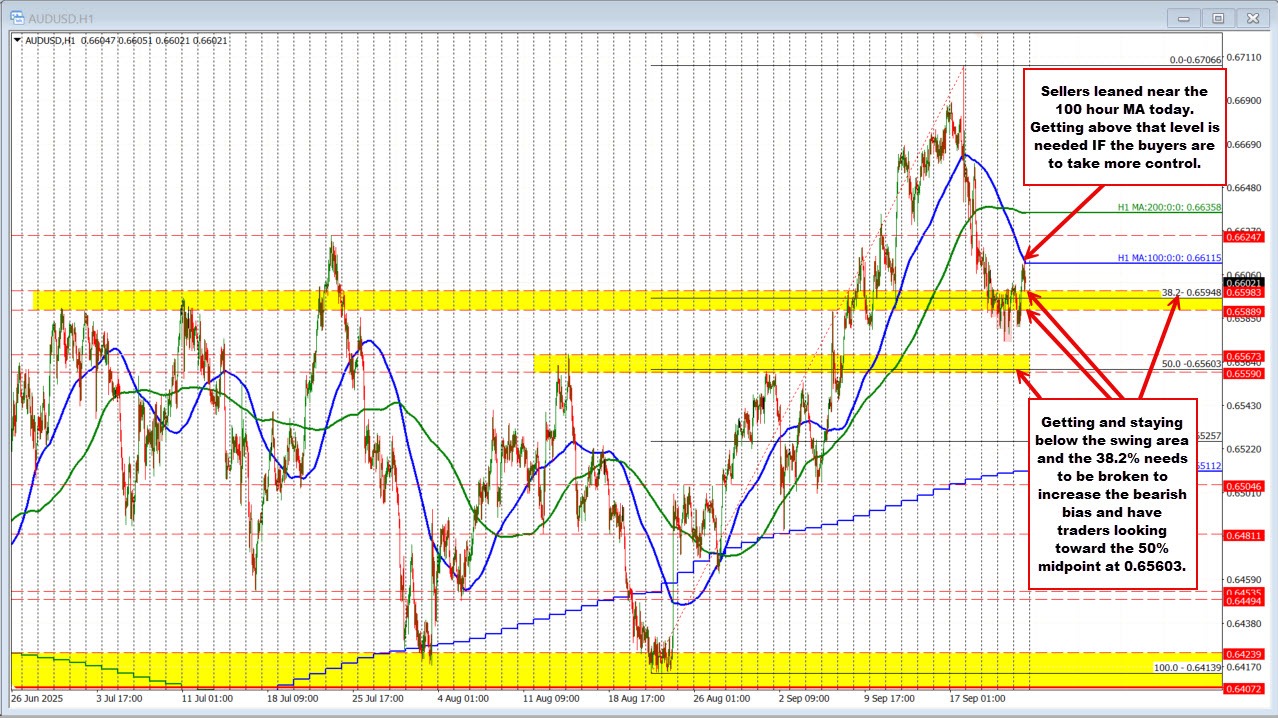Select the 0.0-0.67066 Fibonacci label

click(1194, 60)
